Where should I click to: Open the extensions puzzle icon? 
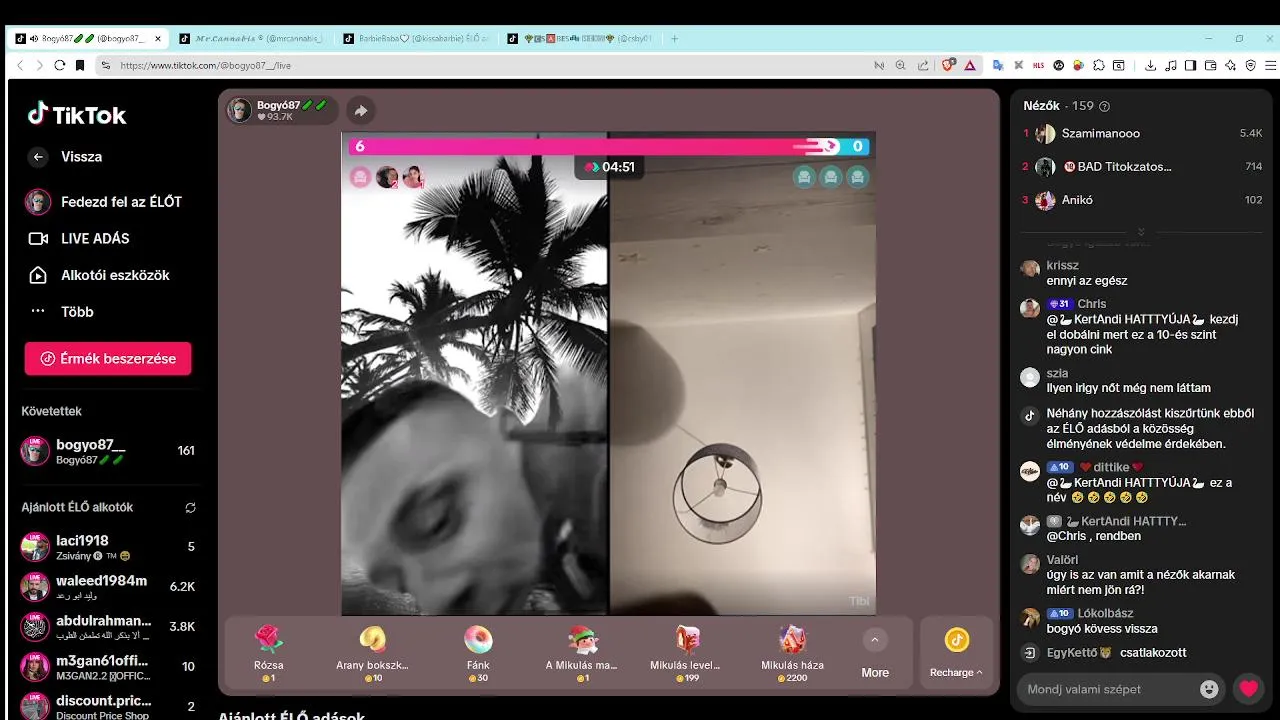(1099, 65)
